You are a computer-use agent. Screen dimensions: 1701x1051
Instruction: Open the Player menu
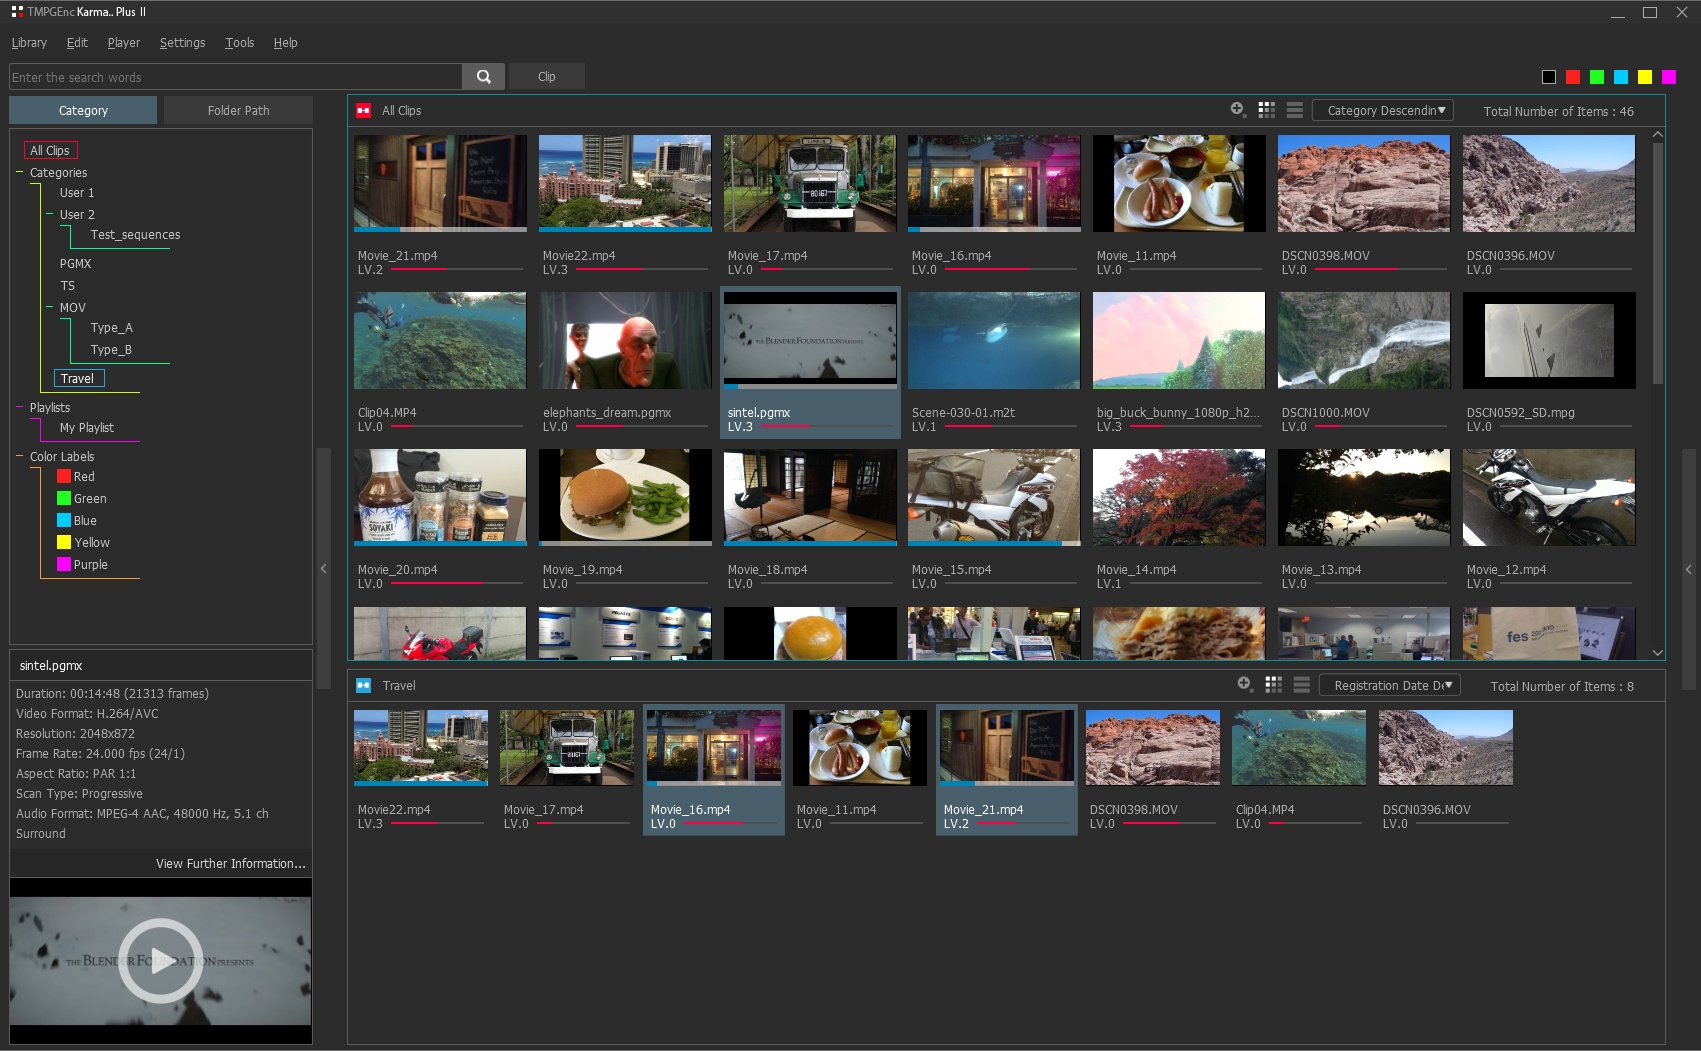(x=124, y=43)
